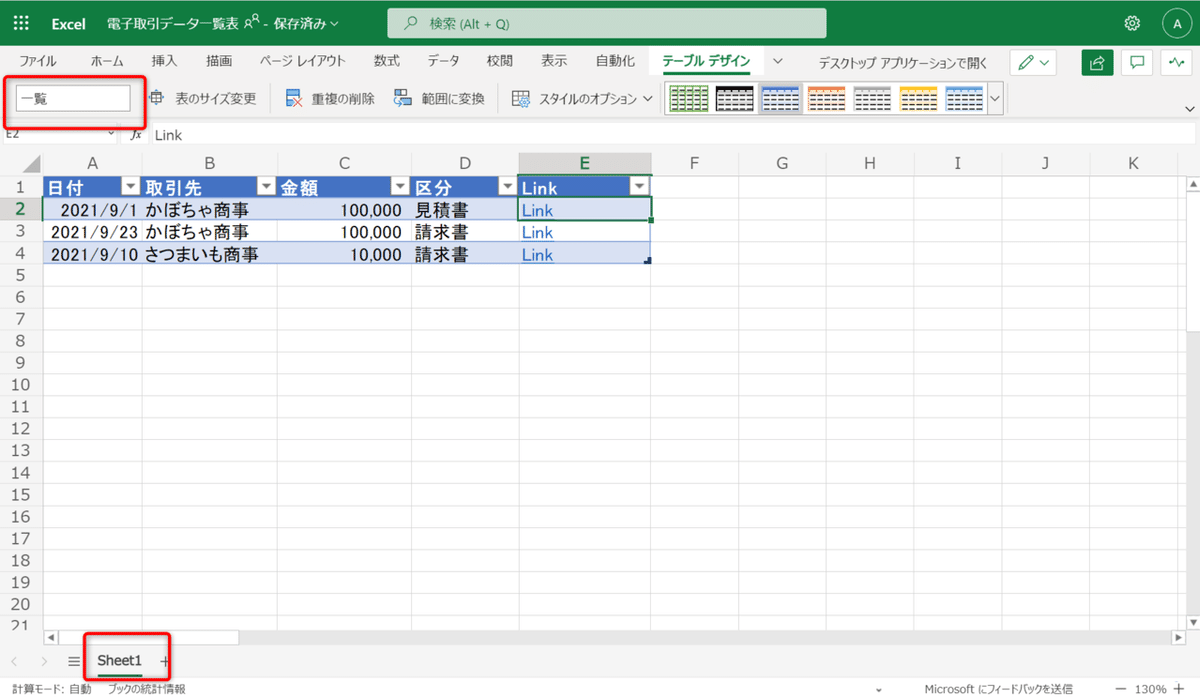
Task: Select cell さつまいも商事 in row 4
Action: [x=209, y=255]
